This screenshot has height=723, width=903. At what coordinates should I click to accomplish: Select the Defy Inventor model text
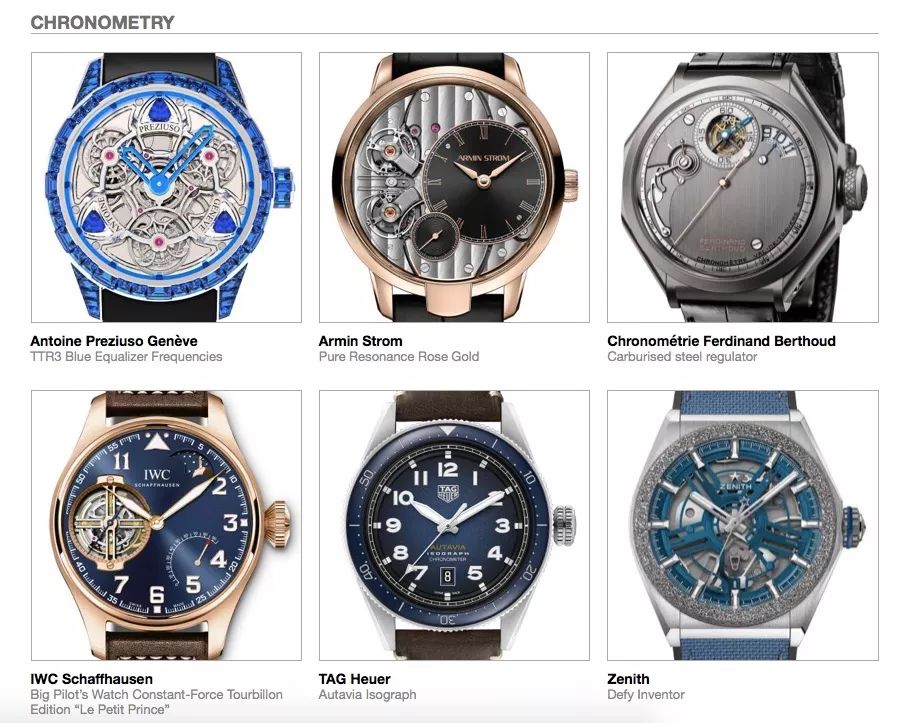point(646,695)
